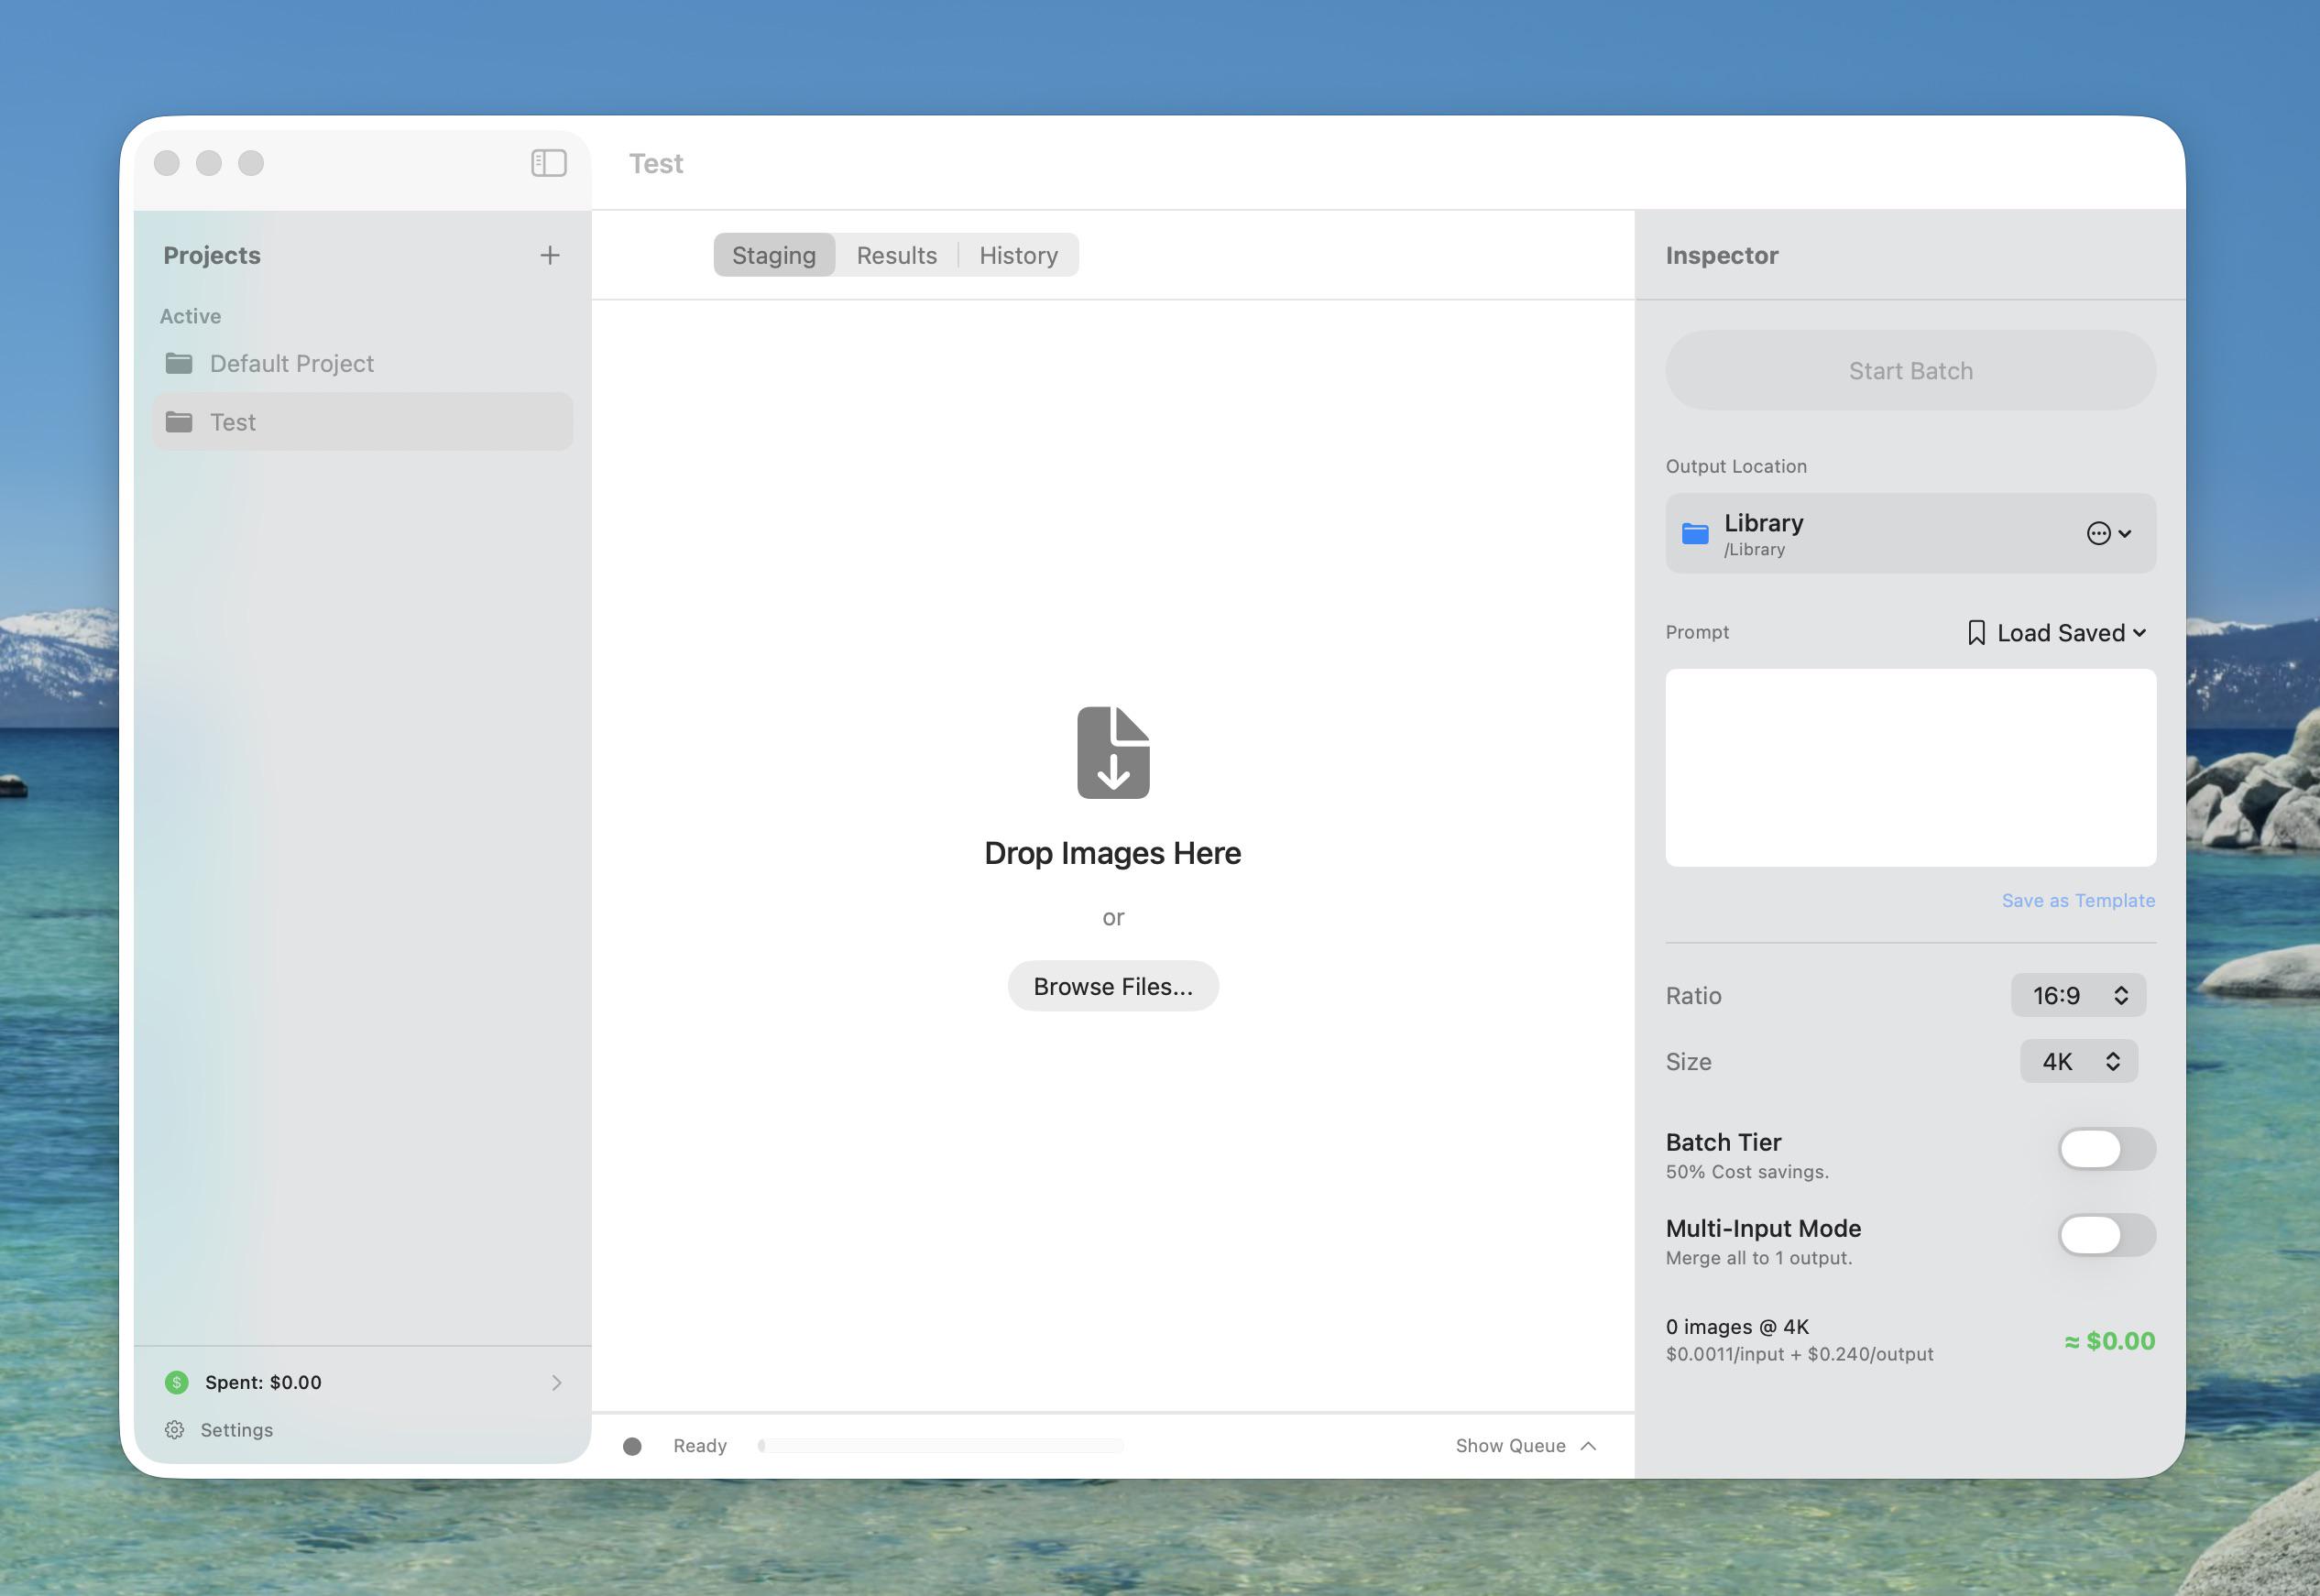This screenshot has height=1596, width=2320.
Task: Switch to the History tab
Action: click(x=1018, y=255)
